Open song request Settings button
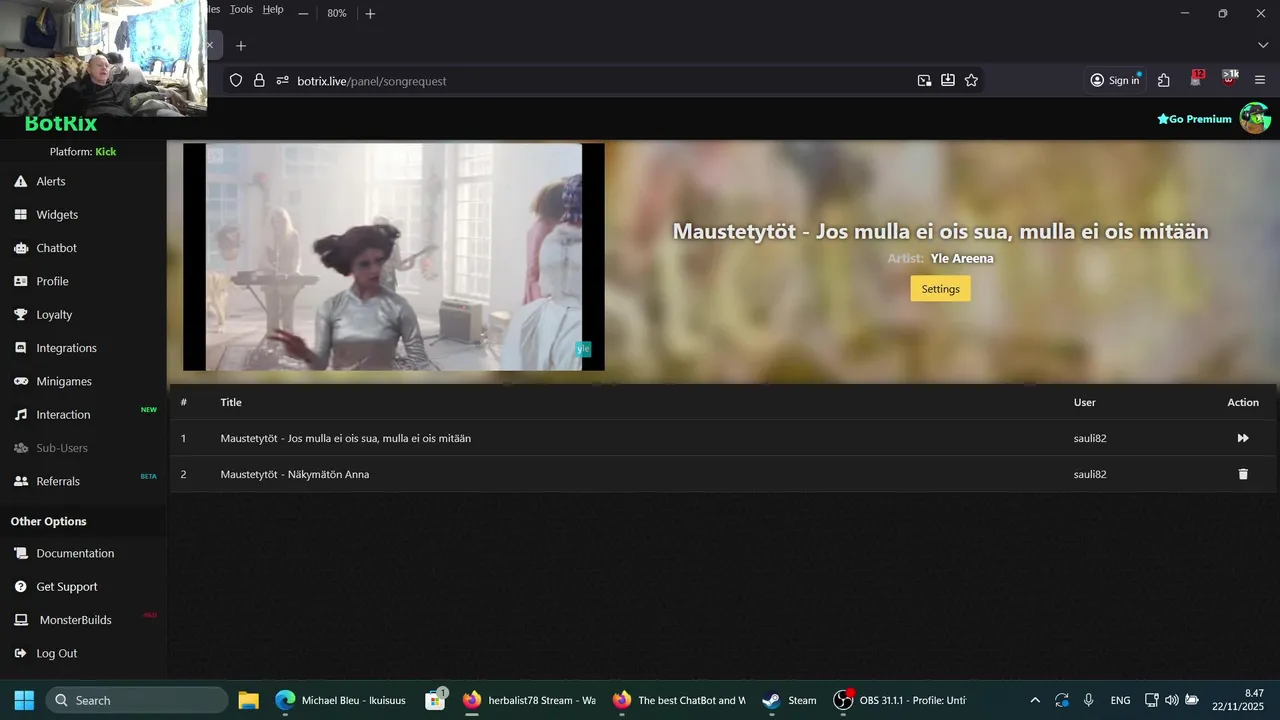This screenshot has width=1280, height=720. point(940,289)
